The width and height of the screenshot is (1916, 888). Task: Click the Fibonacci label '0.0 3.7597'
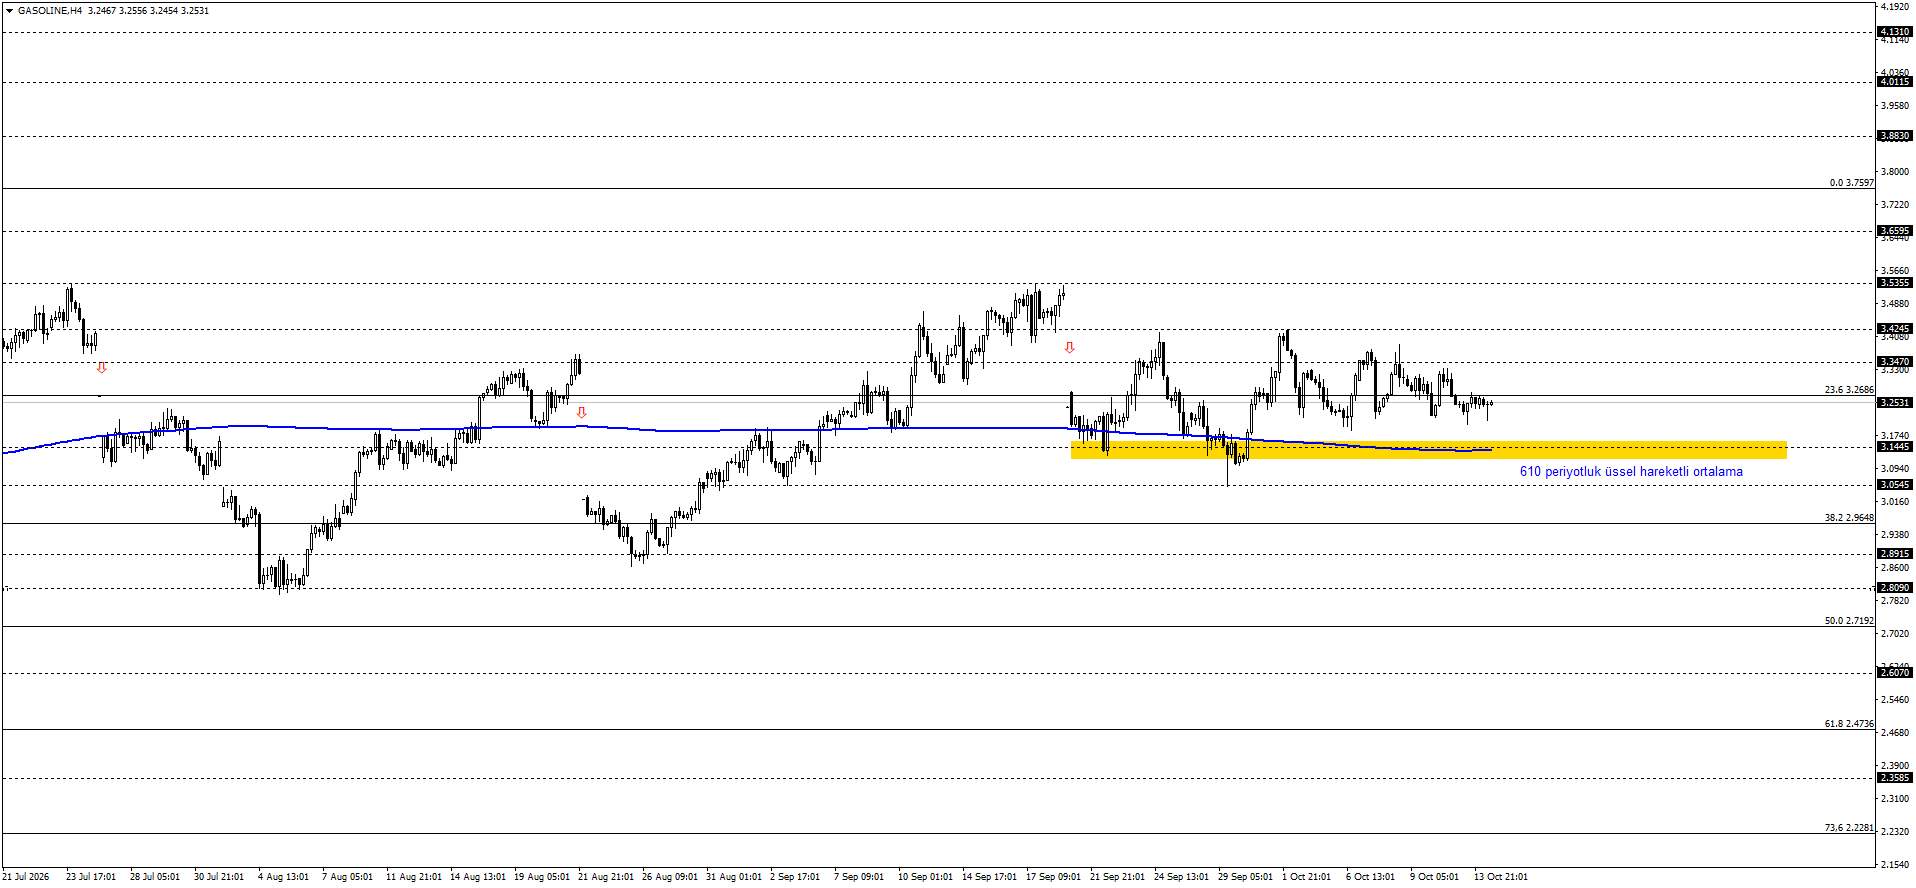(x=1852, y=183)
